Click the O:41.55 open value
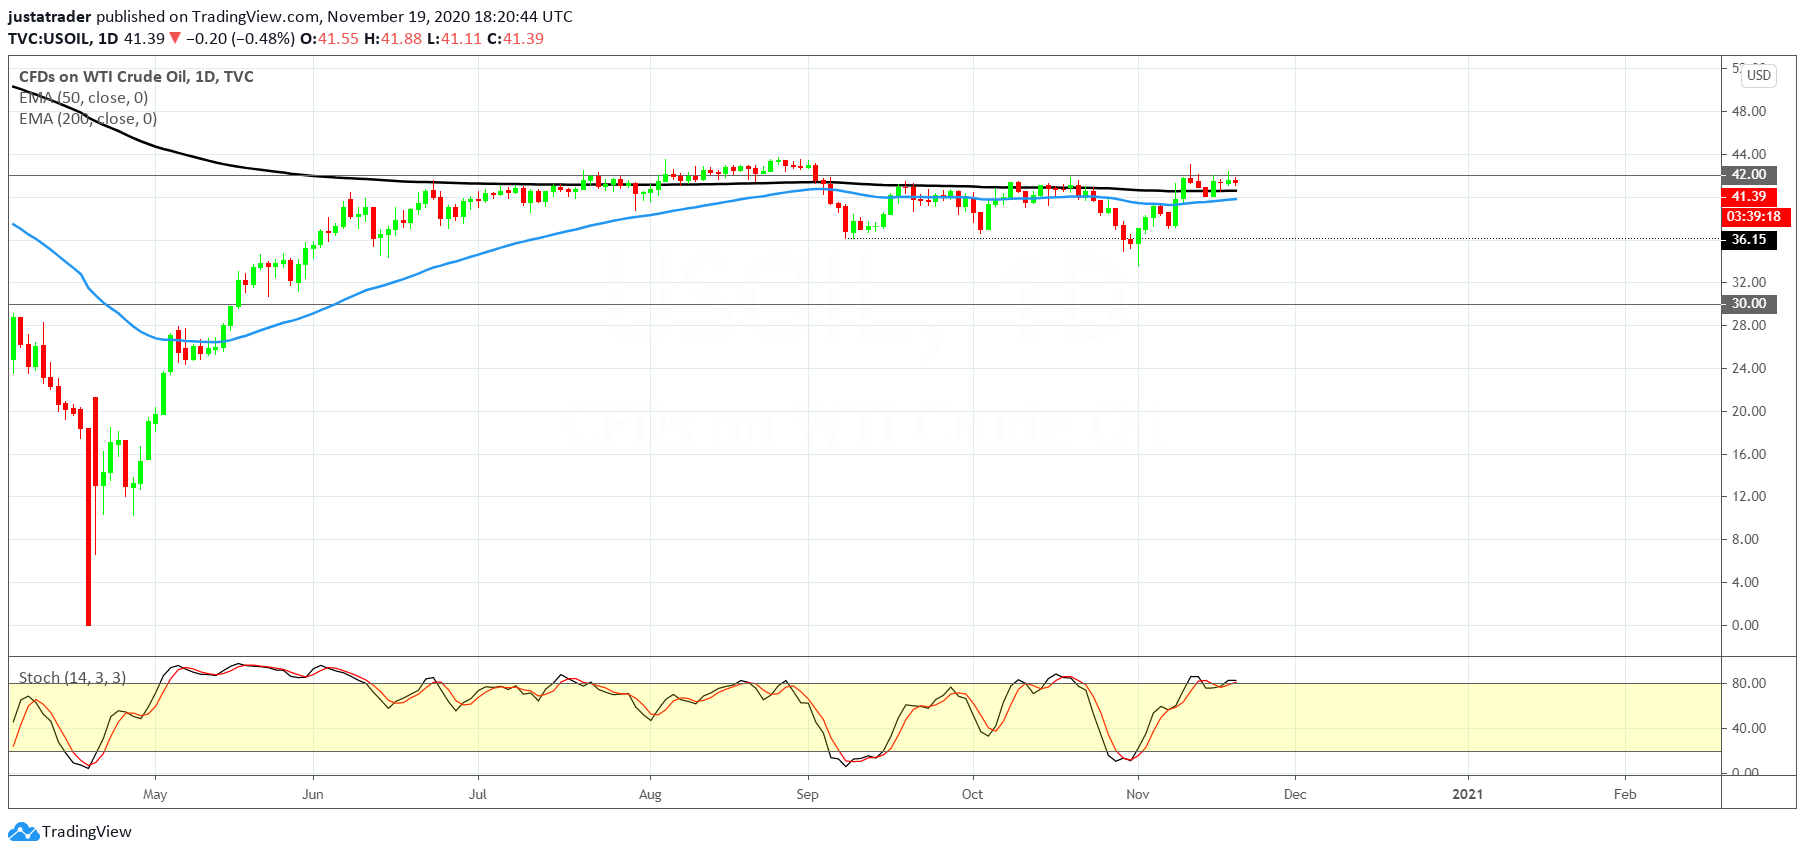Viewport: 1805px width, 855px height. (329, 39)
